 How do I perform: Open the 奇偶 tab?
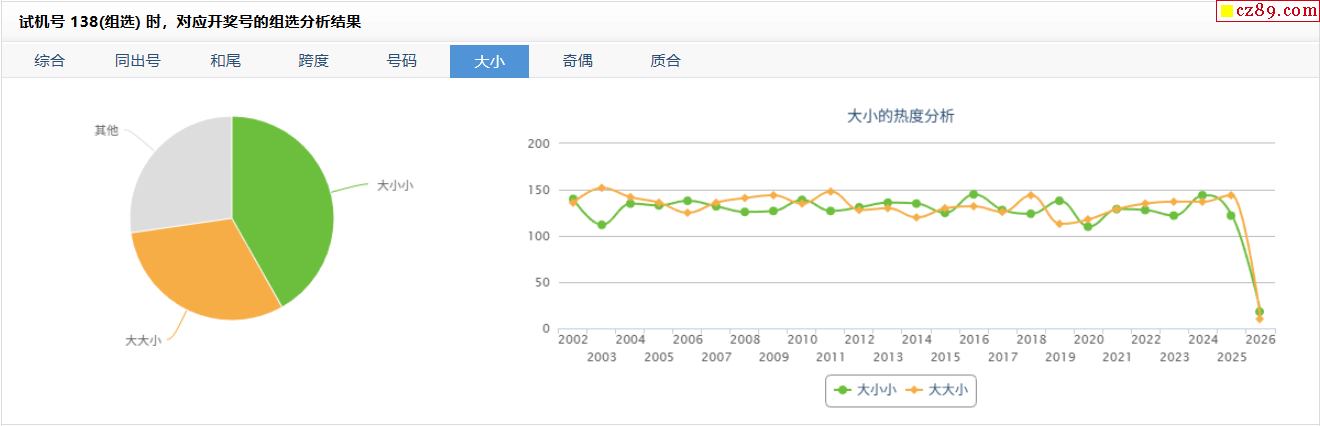click(577, 61)
